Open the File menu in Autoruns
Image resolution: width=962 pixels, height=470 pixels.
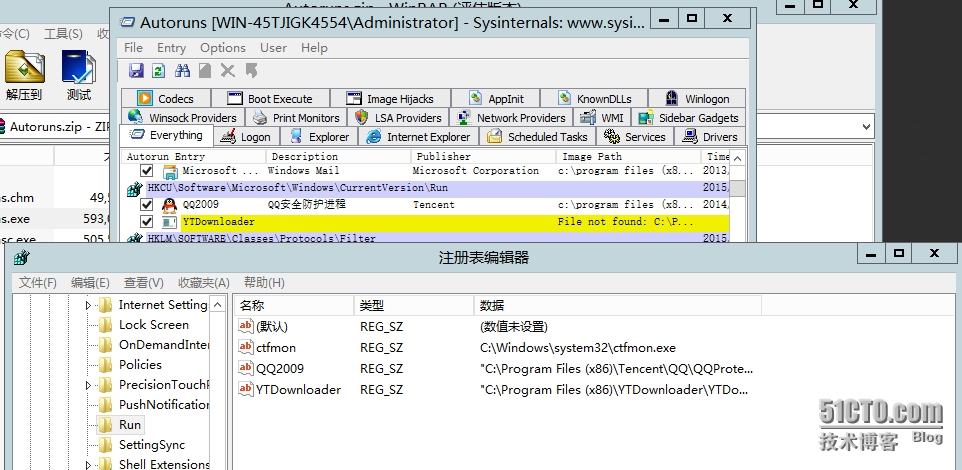point(133,48)
